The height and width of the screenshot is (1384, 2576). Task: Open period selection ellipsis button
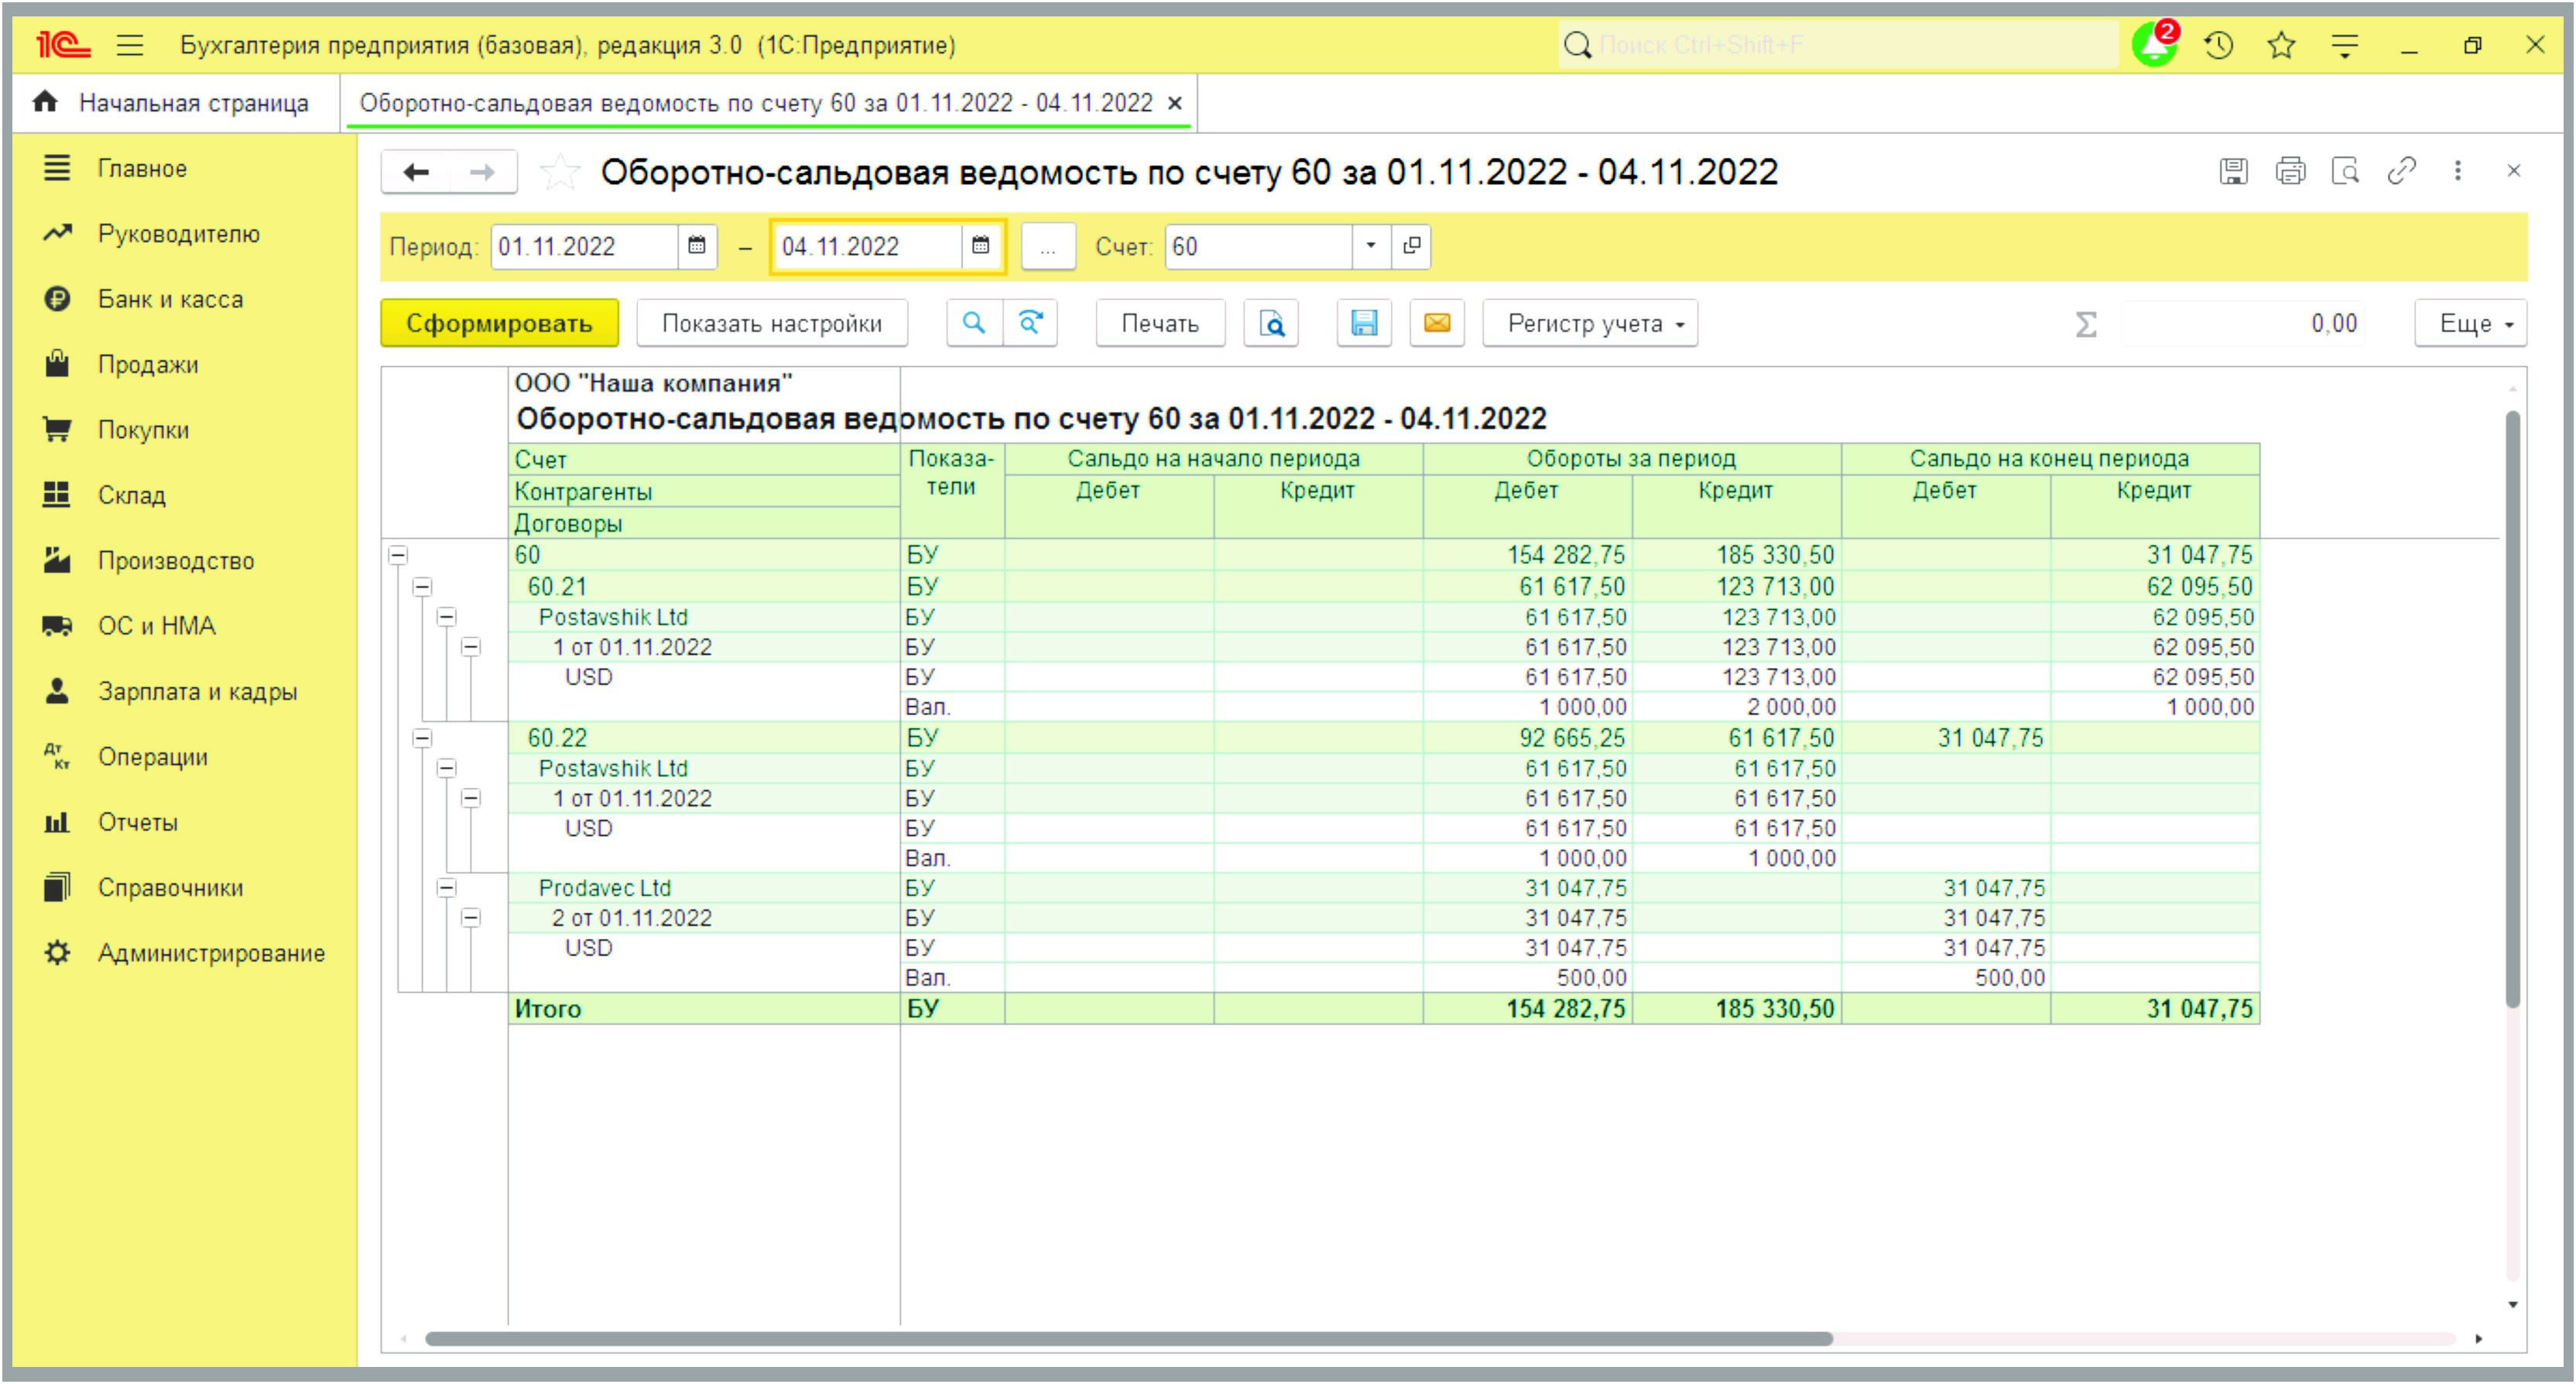(1047, 246)
